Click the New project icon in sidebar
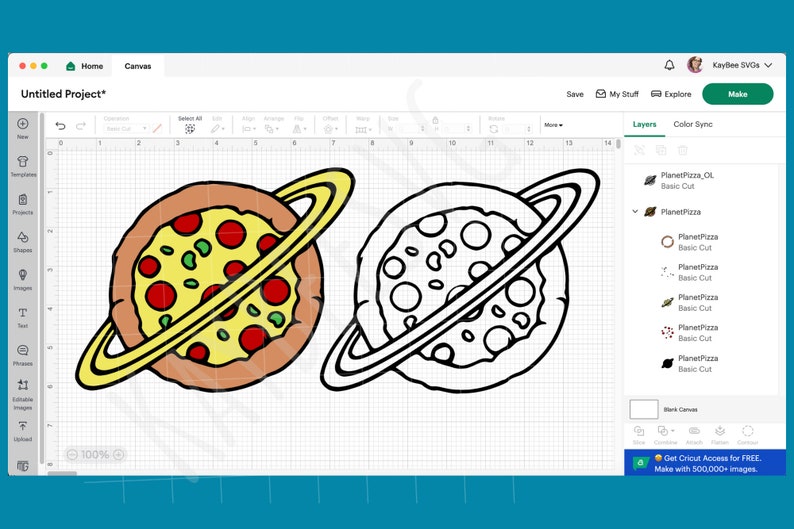The width and height of the screenshot is (794, 529). 23,128
